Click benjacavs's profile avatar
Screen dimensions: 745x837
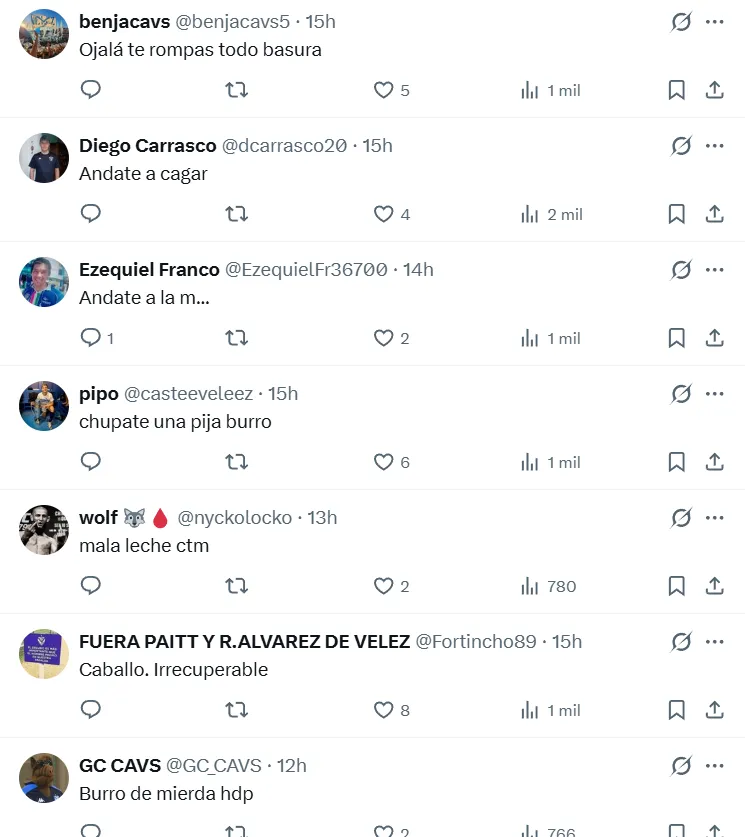coord(43,34)
